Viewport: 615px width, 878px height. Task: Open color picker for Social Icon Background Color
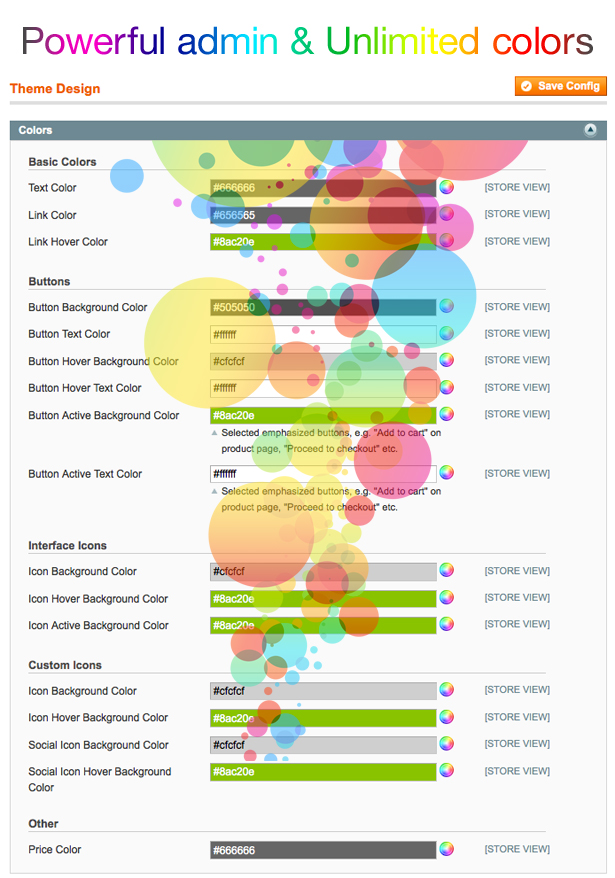(447, 744)
